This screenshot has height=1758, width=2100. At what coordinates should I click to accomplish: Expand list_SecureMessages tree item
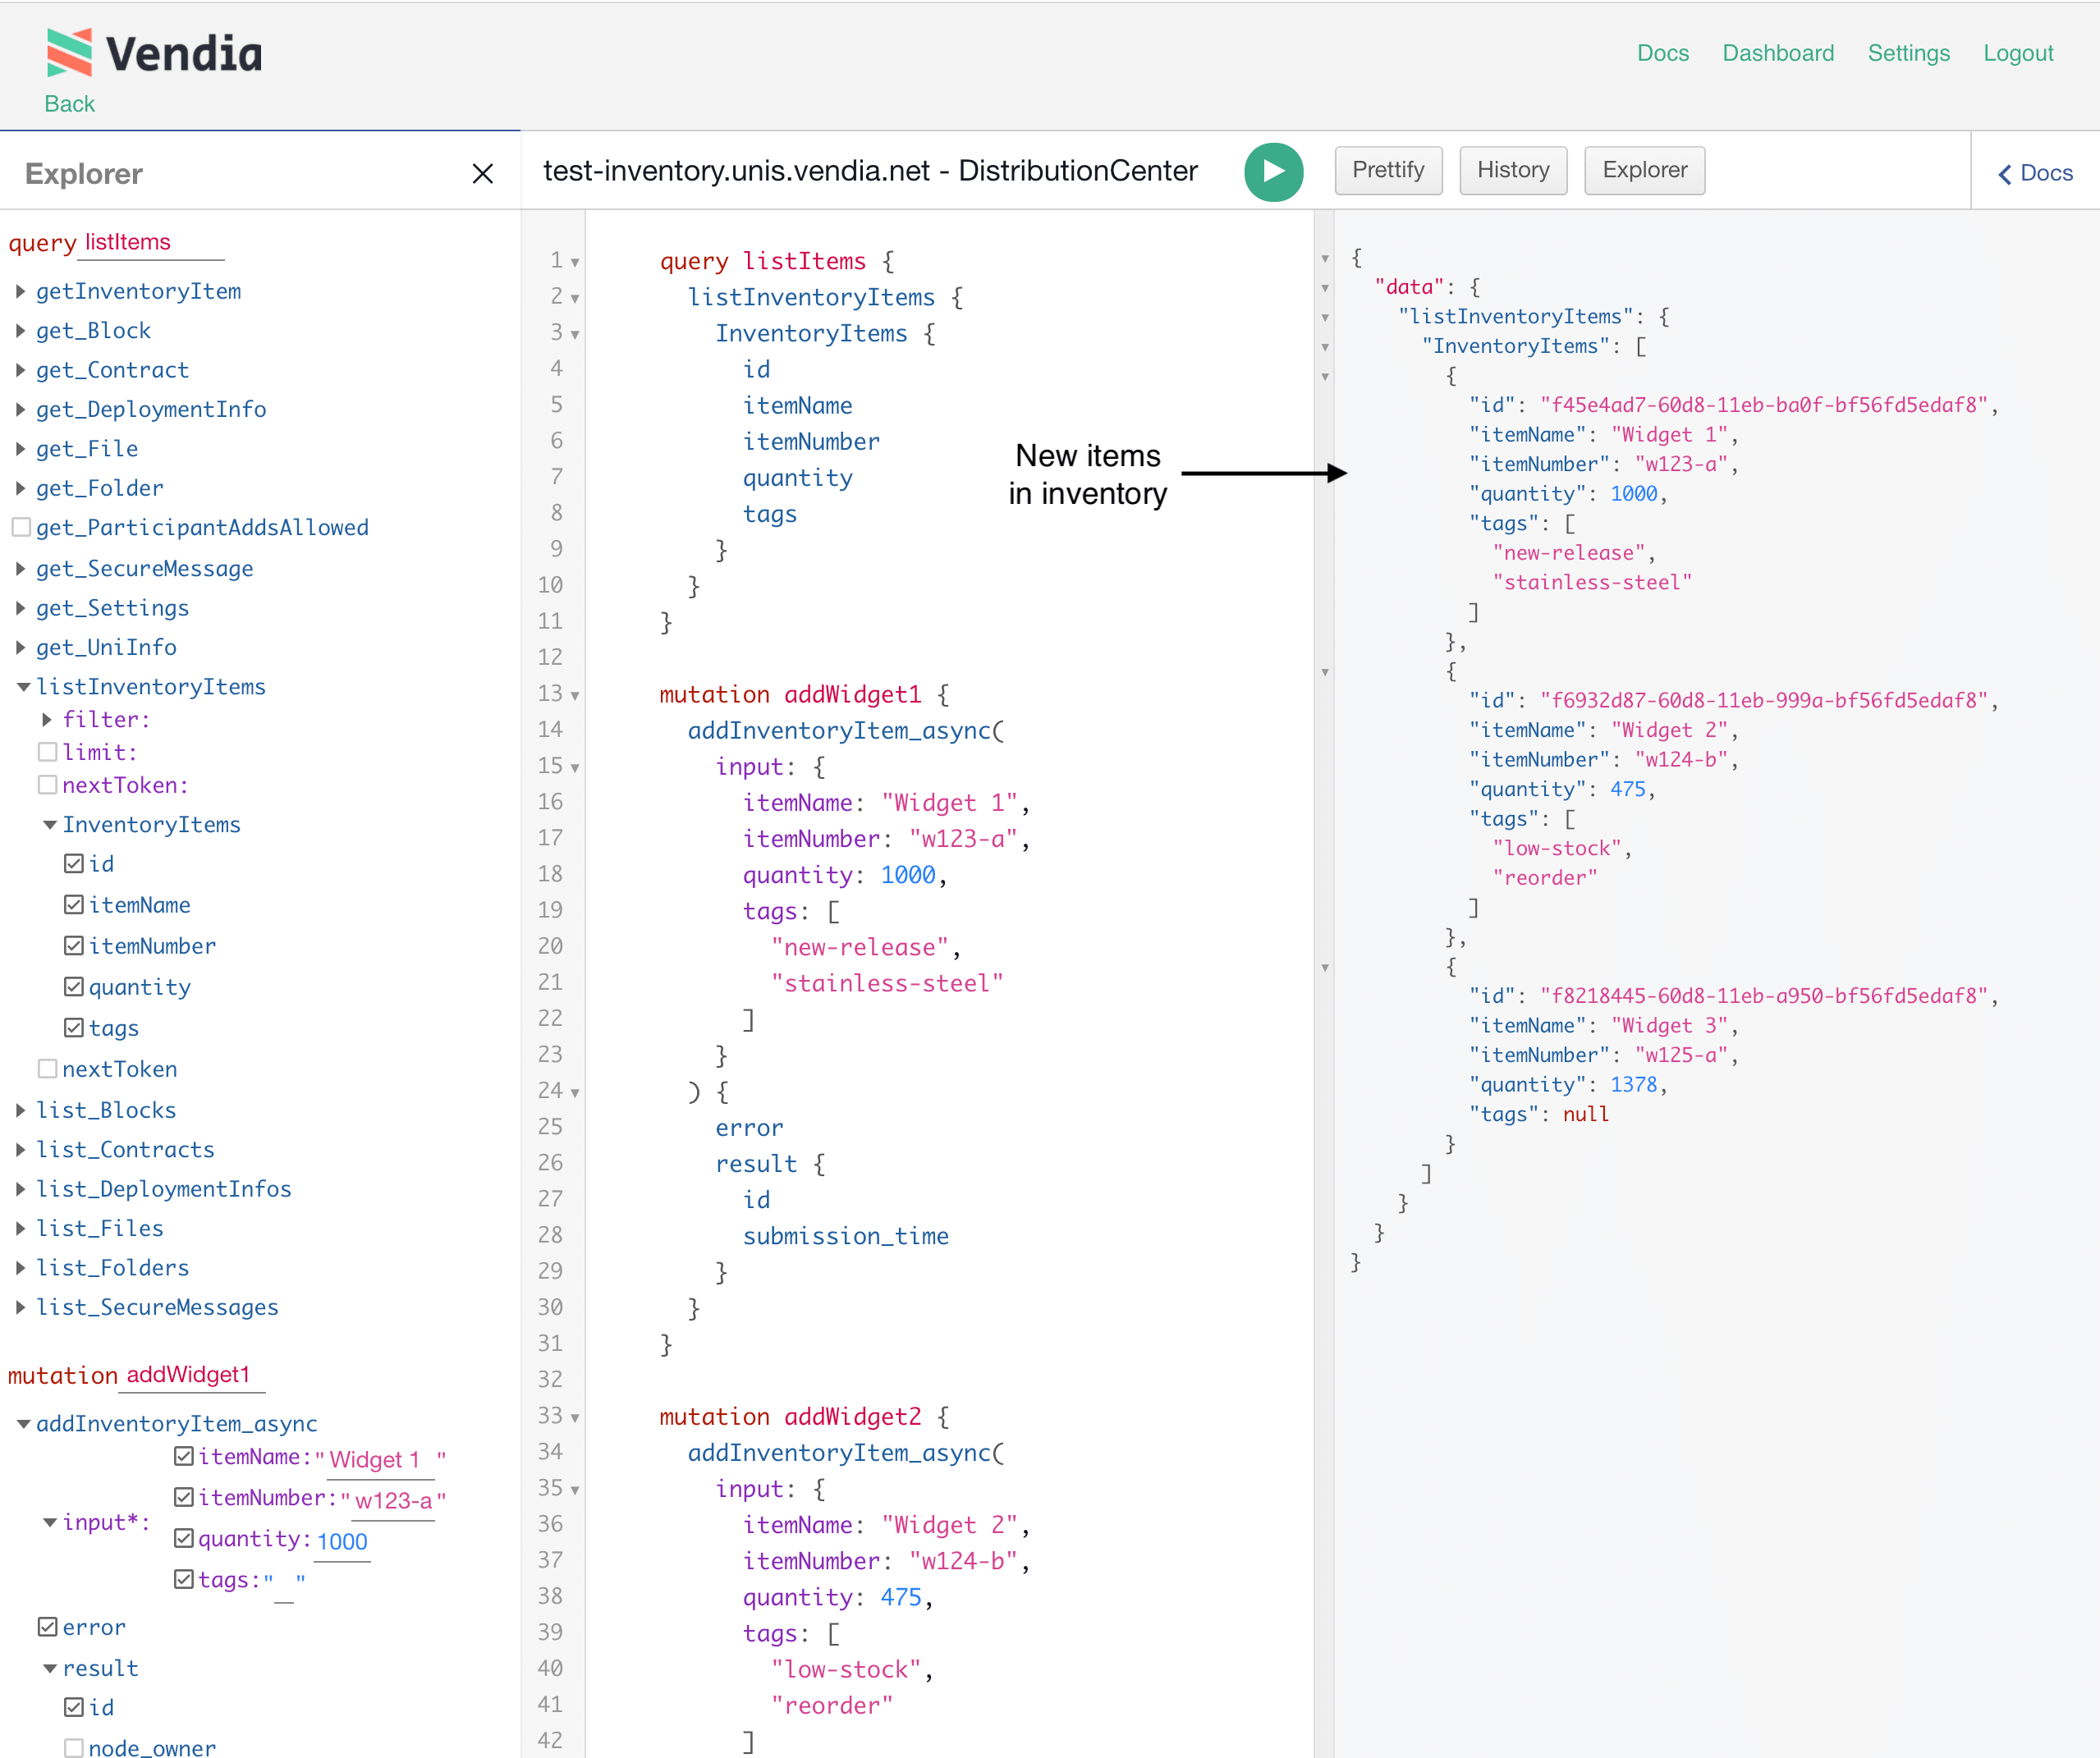coord(20,1307)
